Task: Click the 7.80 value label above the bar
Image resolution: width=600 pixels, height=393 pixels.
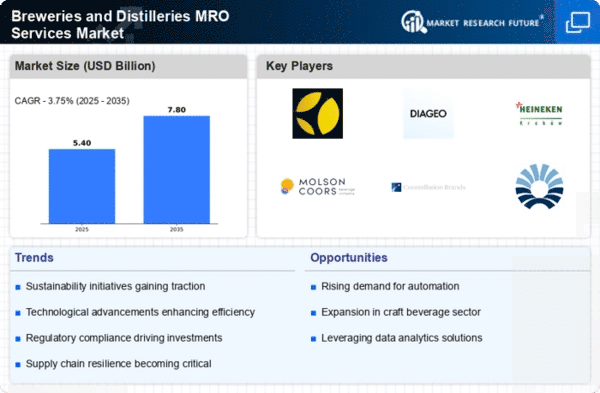Action: (x=176, y=110)
